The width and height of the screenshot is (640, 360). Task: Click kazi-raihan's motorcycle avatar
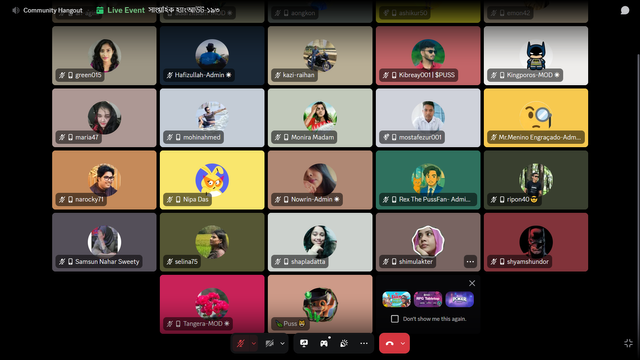pos(320,56)
